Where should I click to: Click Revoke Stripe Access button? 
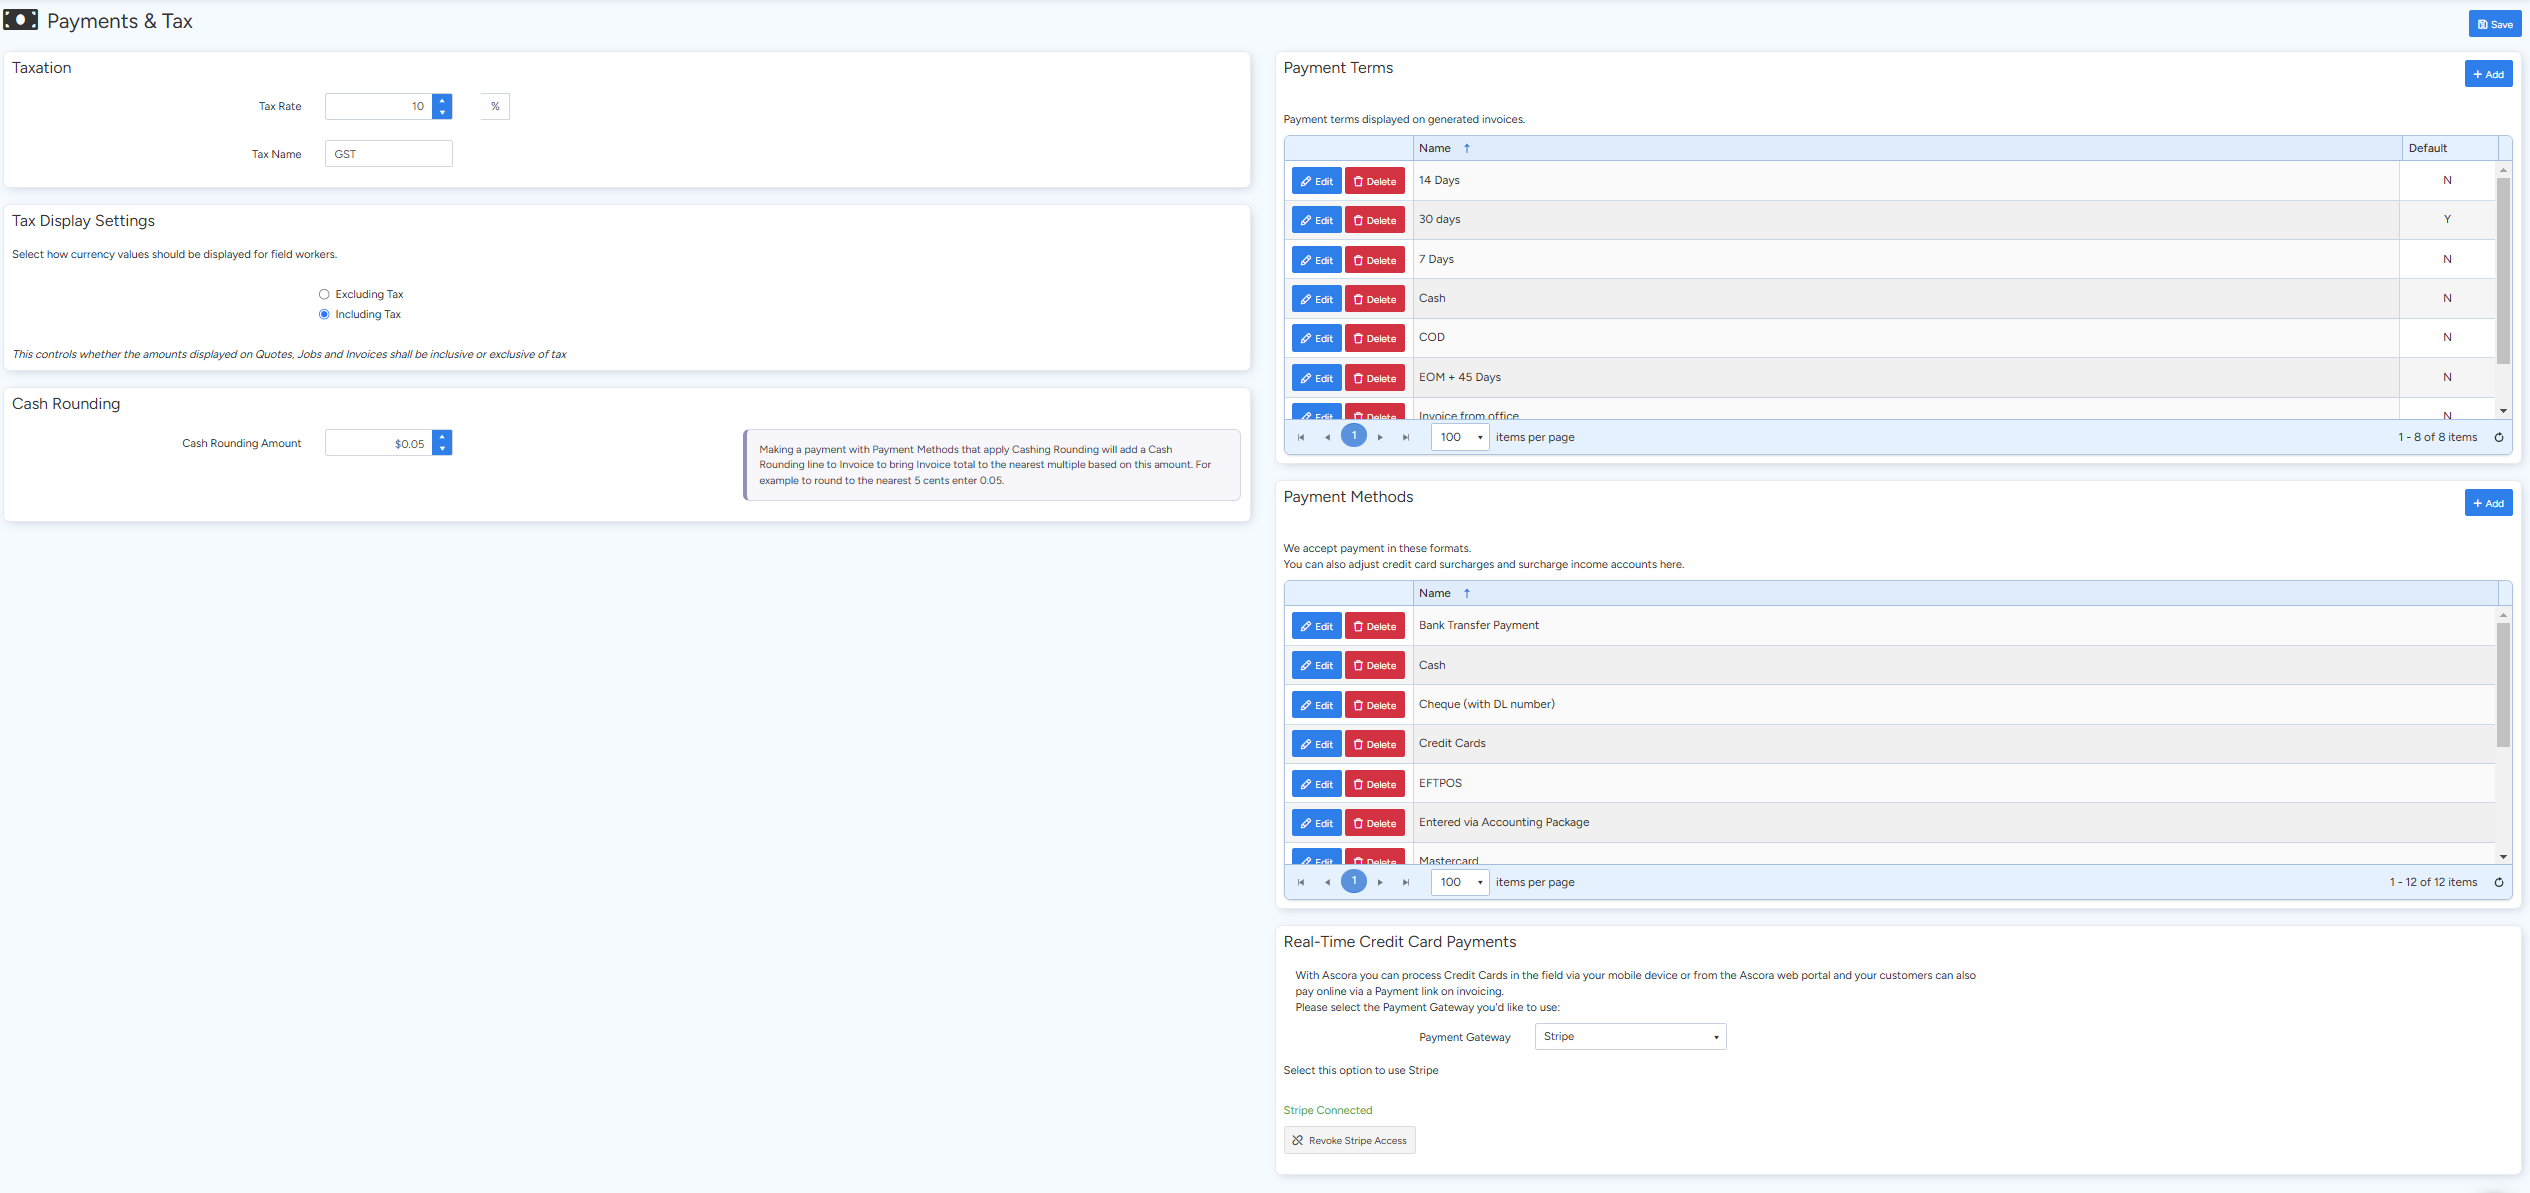[1349, 1140]
